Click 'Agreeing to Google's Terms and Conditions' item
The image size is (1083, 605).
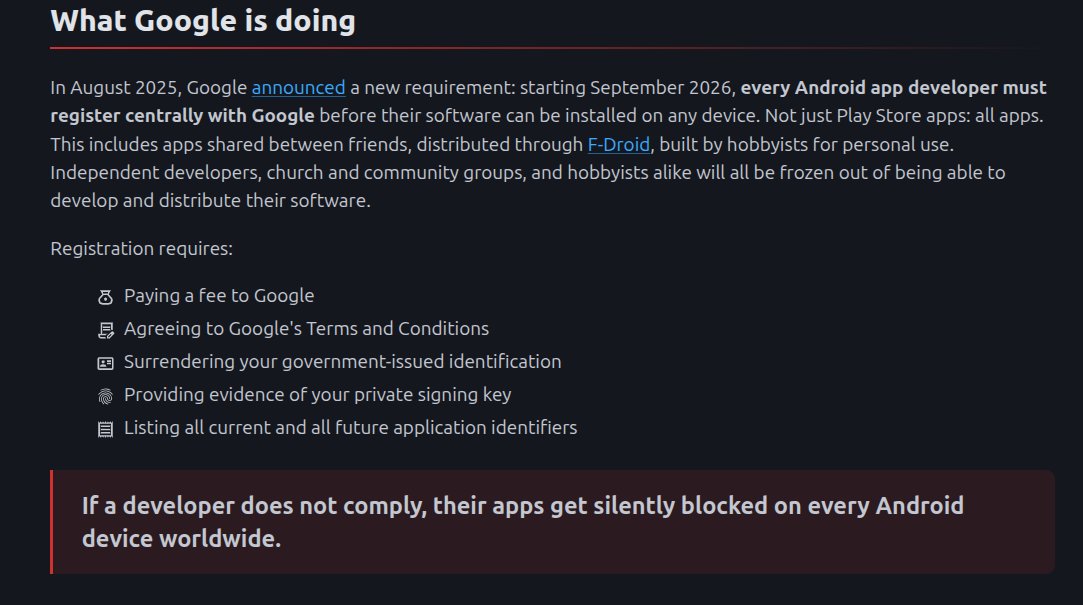(x=306, y=329)
